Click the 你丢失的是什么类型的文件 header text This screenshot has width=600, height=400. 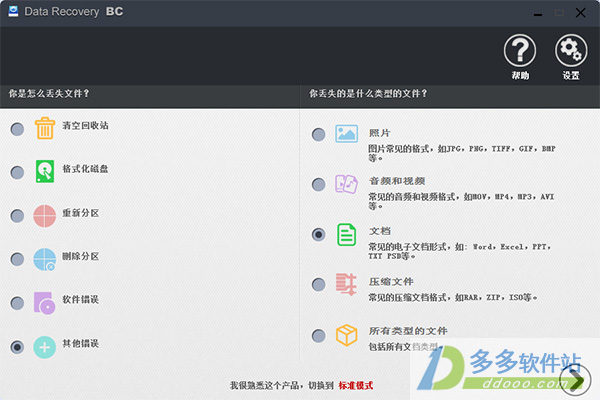click(368, 93)
